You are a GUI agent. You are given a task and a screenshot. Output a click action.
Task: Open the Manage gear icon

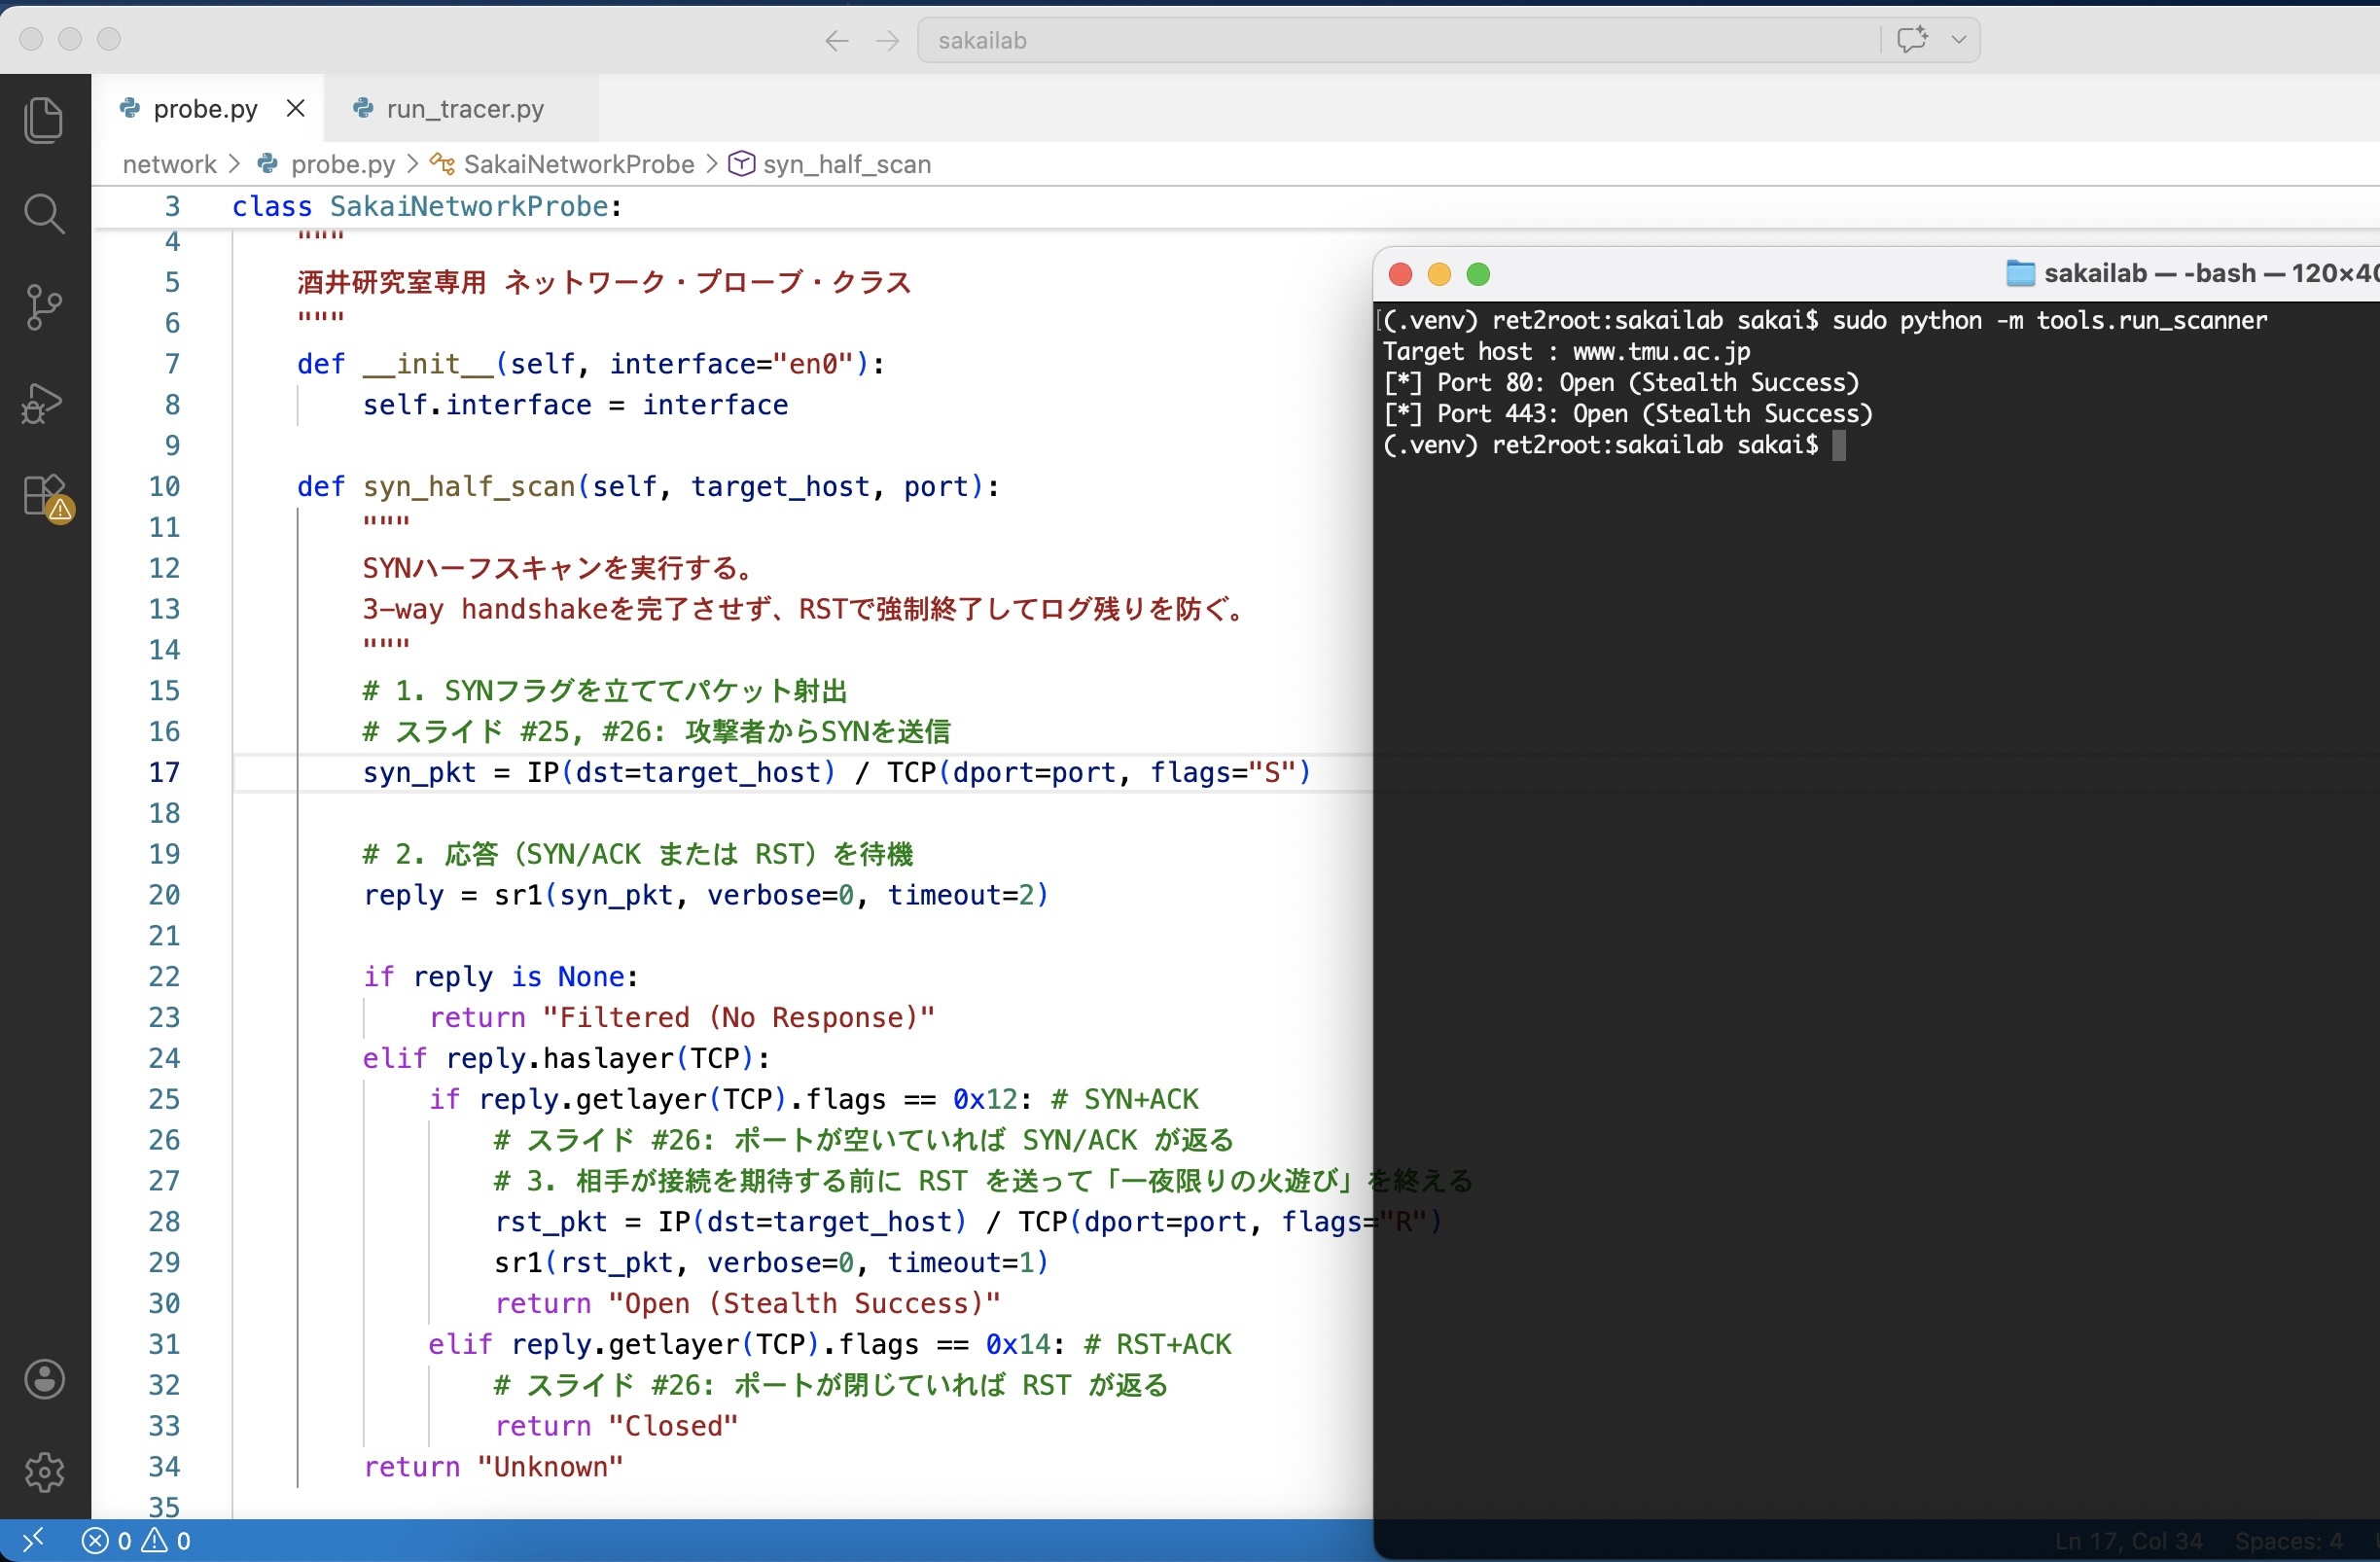pyautogui.click(x=44, y=1471)
